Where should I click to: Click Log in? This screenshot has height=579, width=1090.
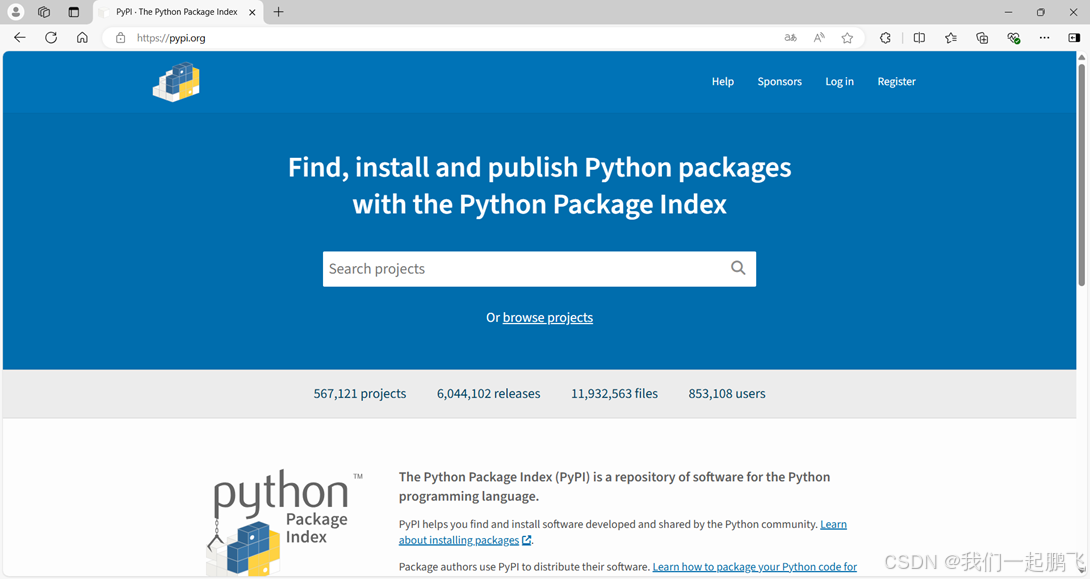click(839, 81)
